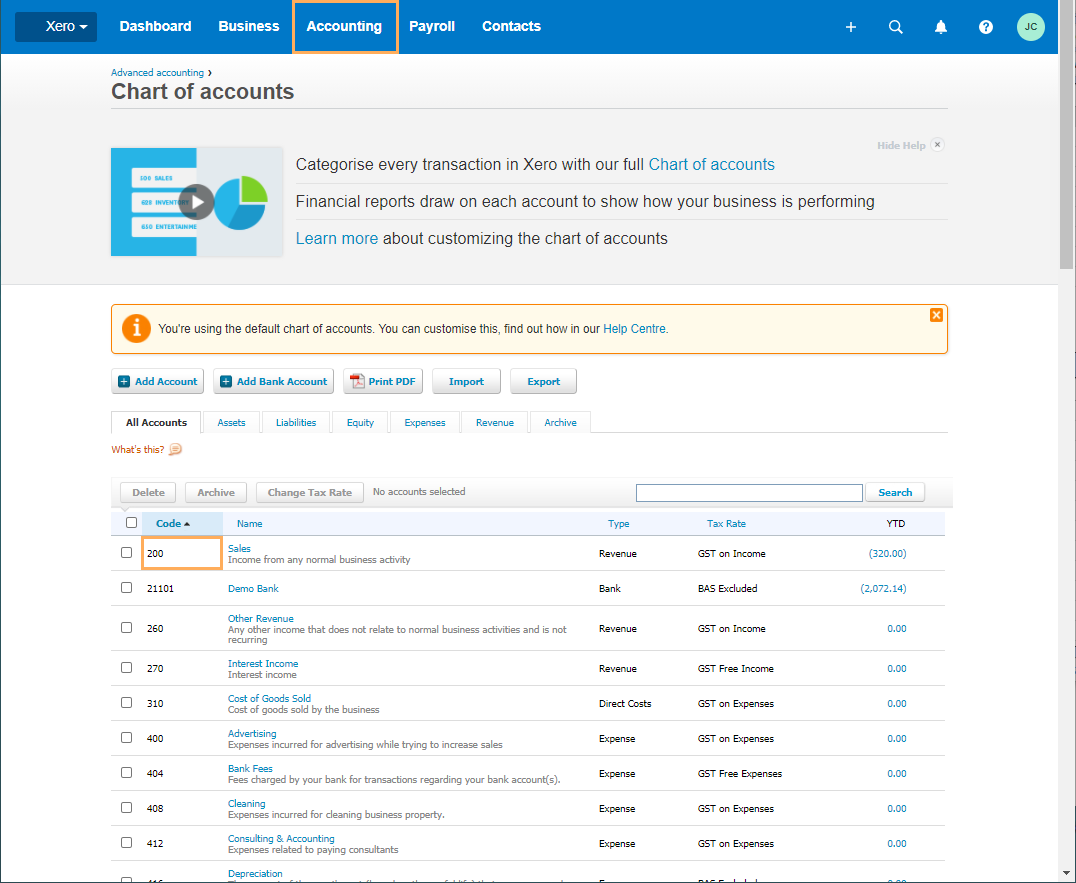The height and width of the screenshot is (883, 1076).
Task: Select the Interest Income checkbox
Action: coord(126,667)
